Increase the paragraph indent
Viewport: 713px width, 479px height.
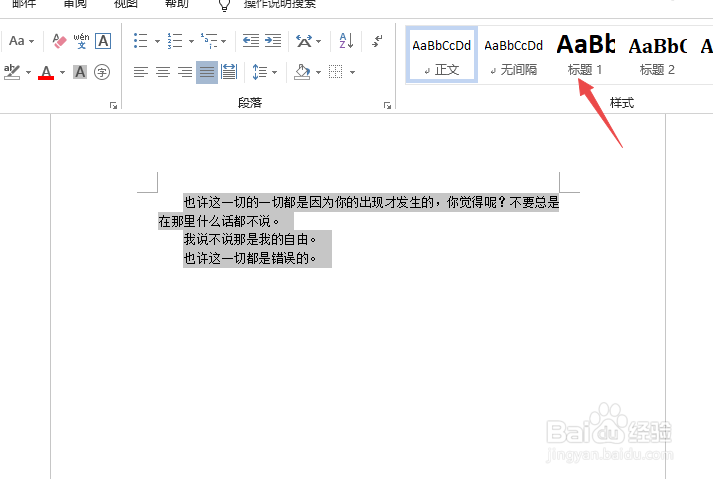point(273,41)
